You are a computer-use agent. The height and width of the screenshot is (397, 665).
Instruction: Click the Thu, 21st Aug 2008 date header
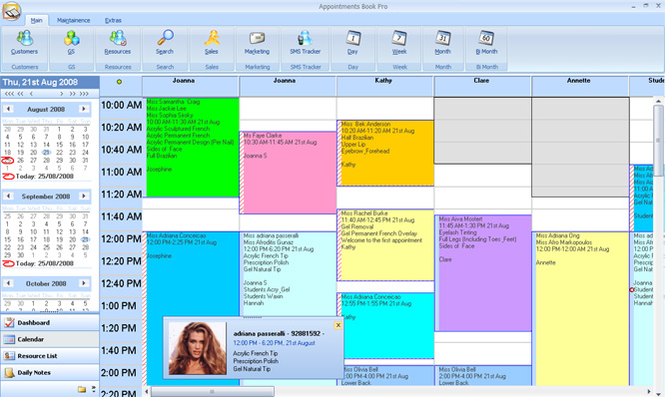coord(50,82)
